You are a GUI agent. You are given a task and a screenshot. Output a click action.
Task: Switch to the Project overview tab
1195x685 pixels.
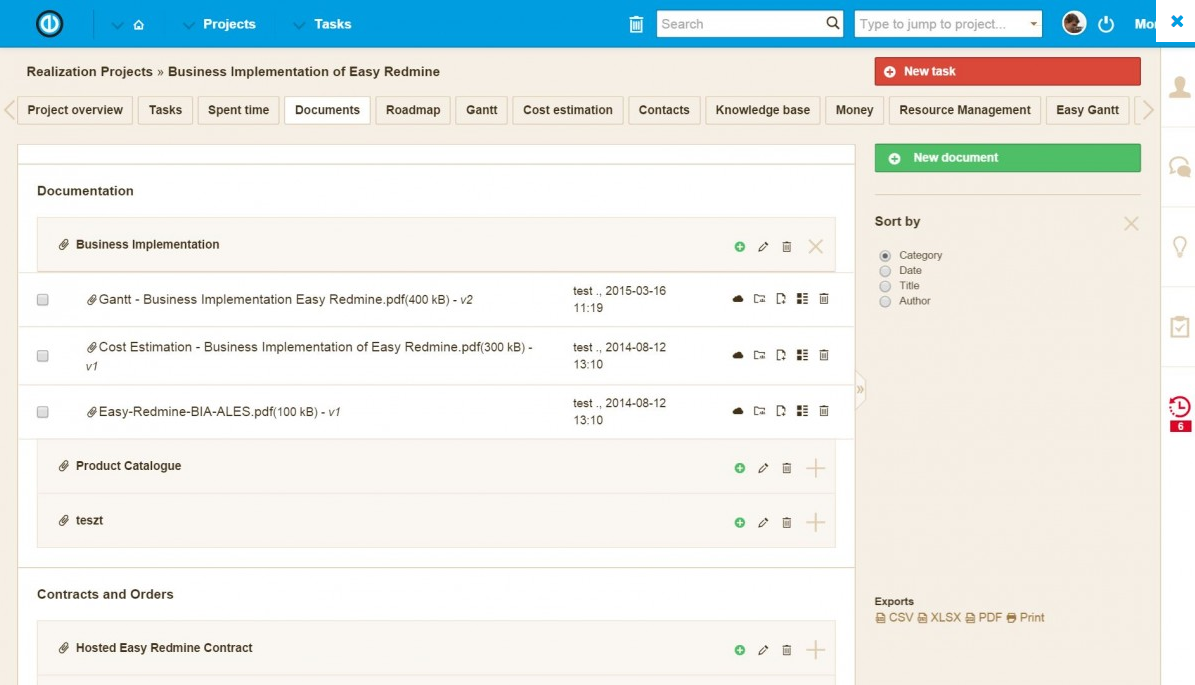pyautogui.click(x=75, y=110)
